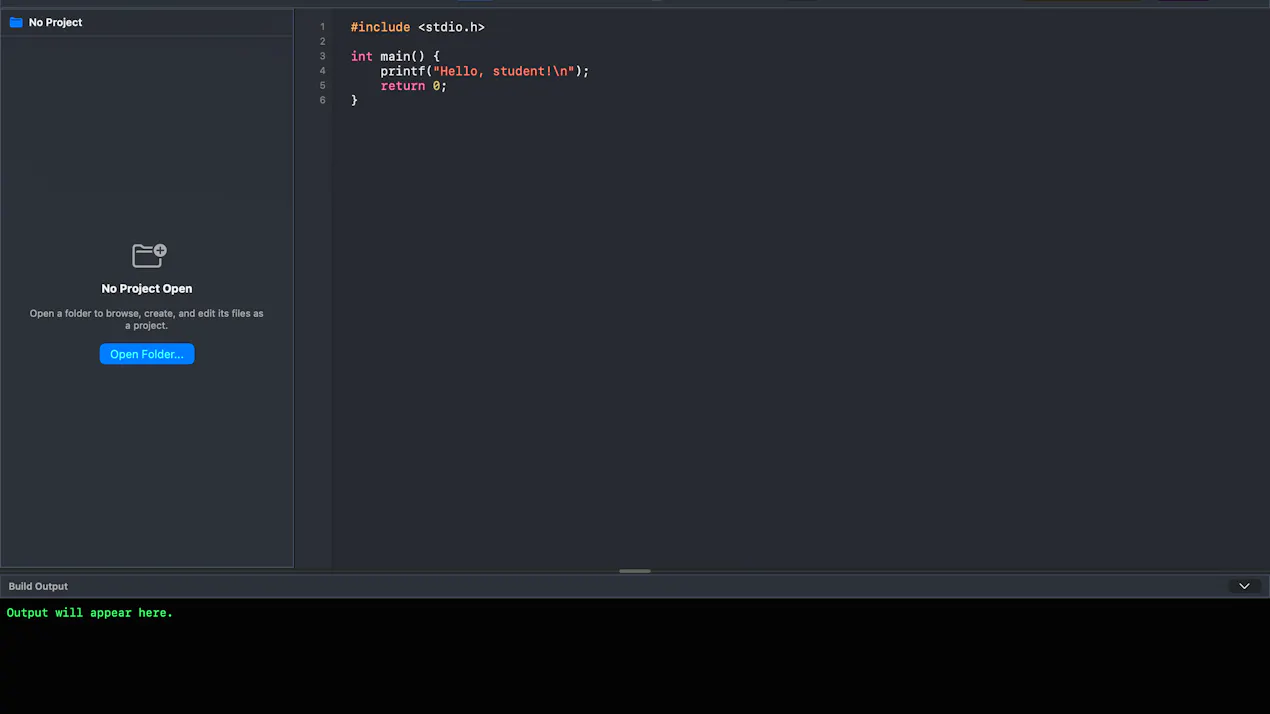This screenshot has width=1270, height=714.
Task: Click line number 4 in the gutter
Action: click(x=322, y=71)
